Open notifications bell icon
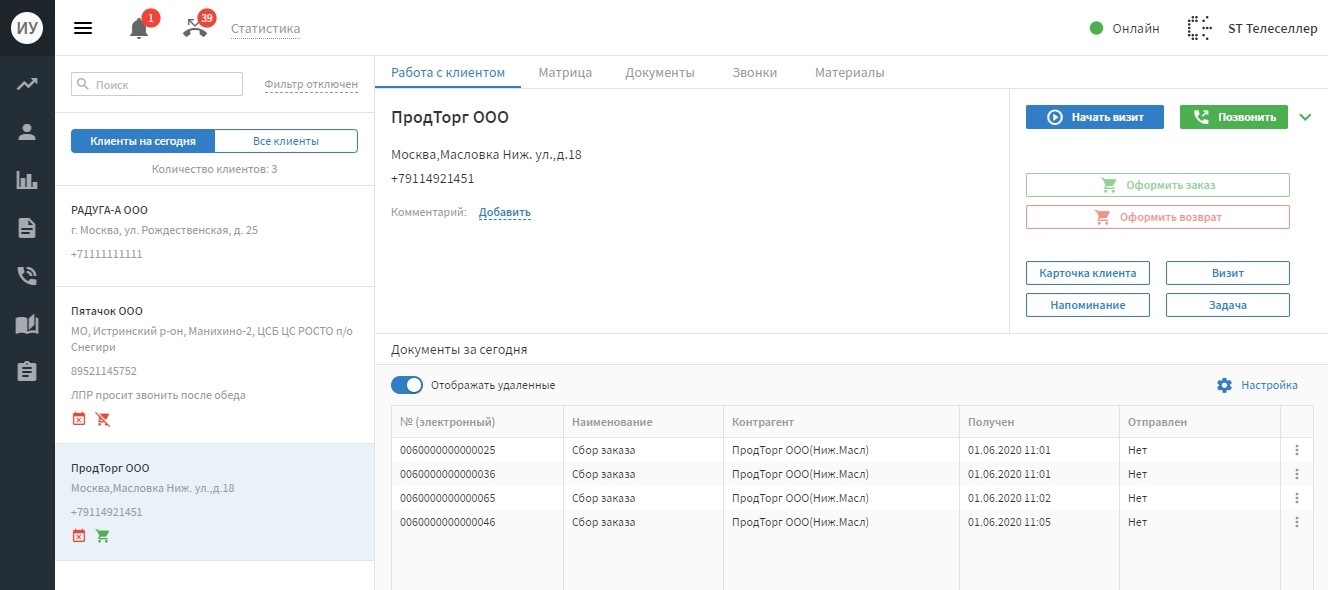1328x590 pixels. (139, 29)
